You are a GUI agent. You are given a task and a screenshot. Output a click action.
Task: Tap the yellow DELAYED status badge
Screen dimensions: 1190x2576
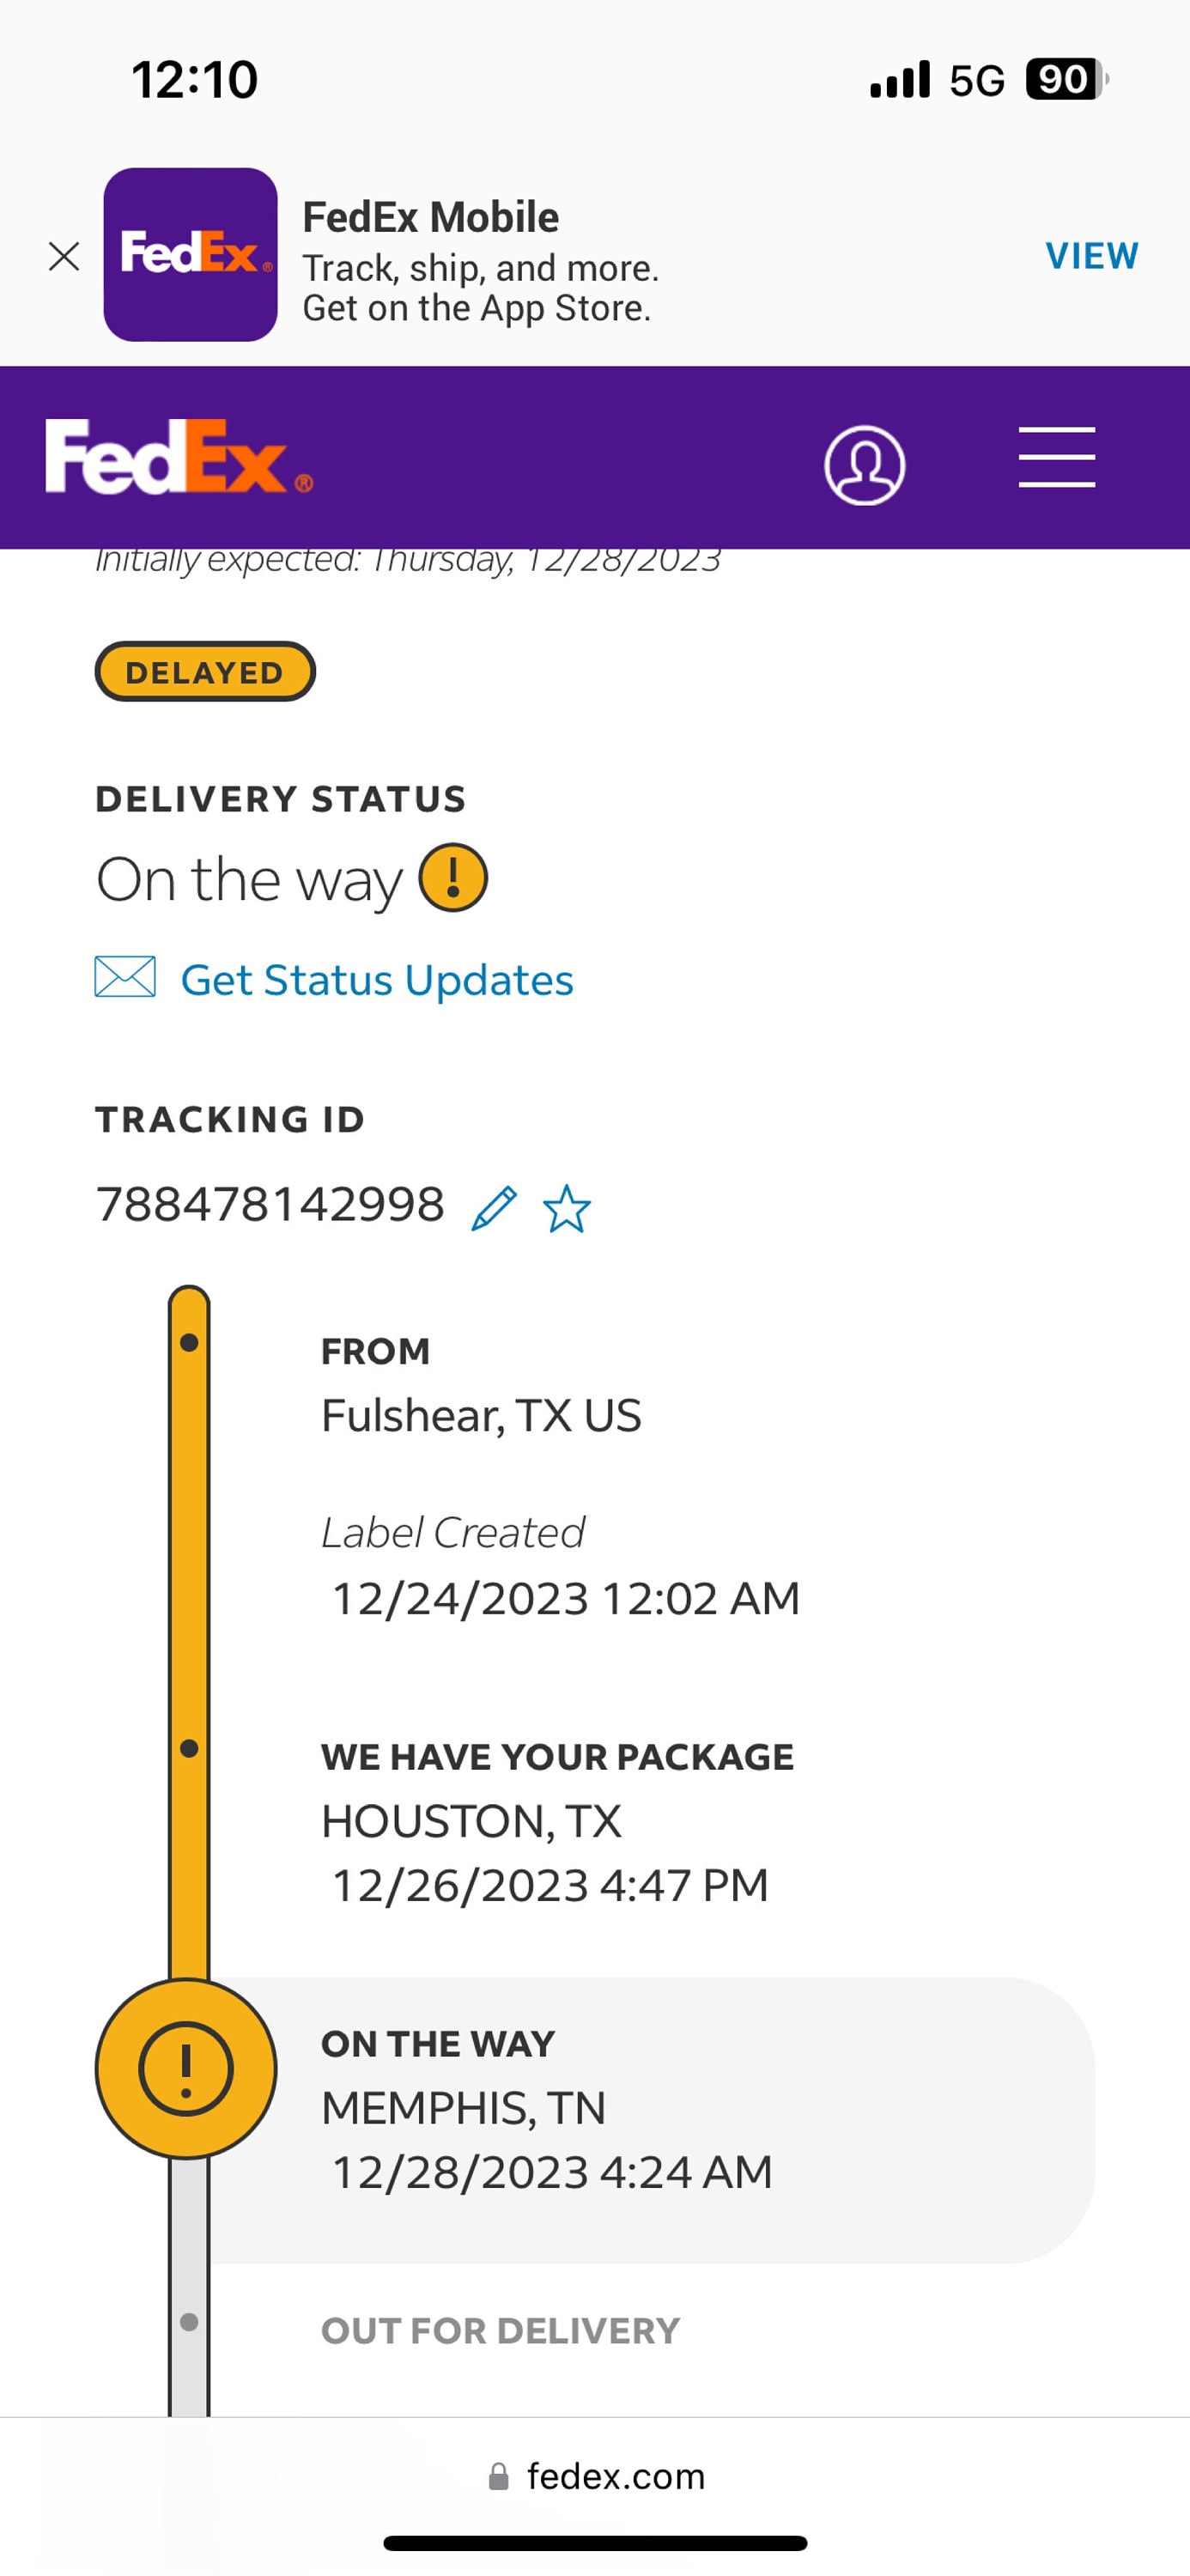click(x=205, y=672)
